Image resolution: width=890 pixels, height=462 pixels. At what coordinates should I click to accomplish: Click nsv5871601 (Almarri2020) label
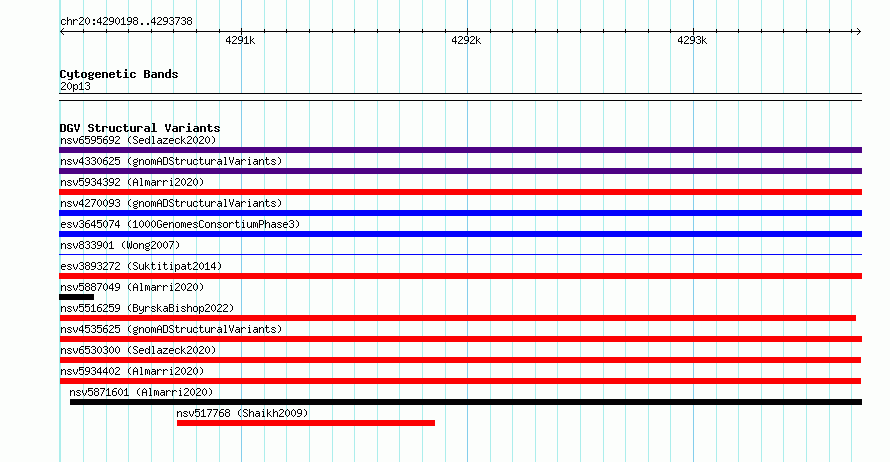141,392
